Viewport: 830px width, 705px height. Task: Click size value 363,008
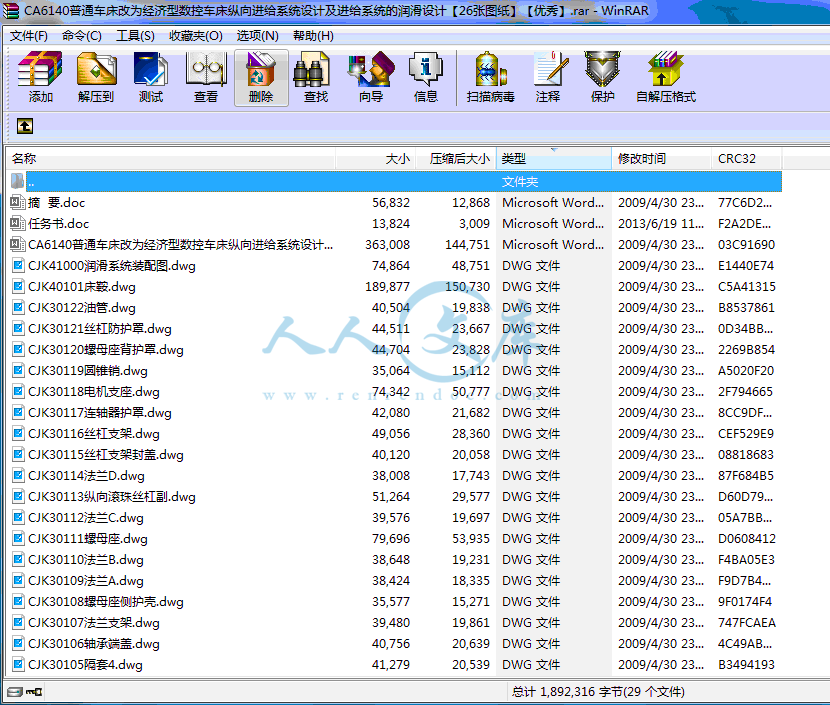point(387,245)
